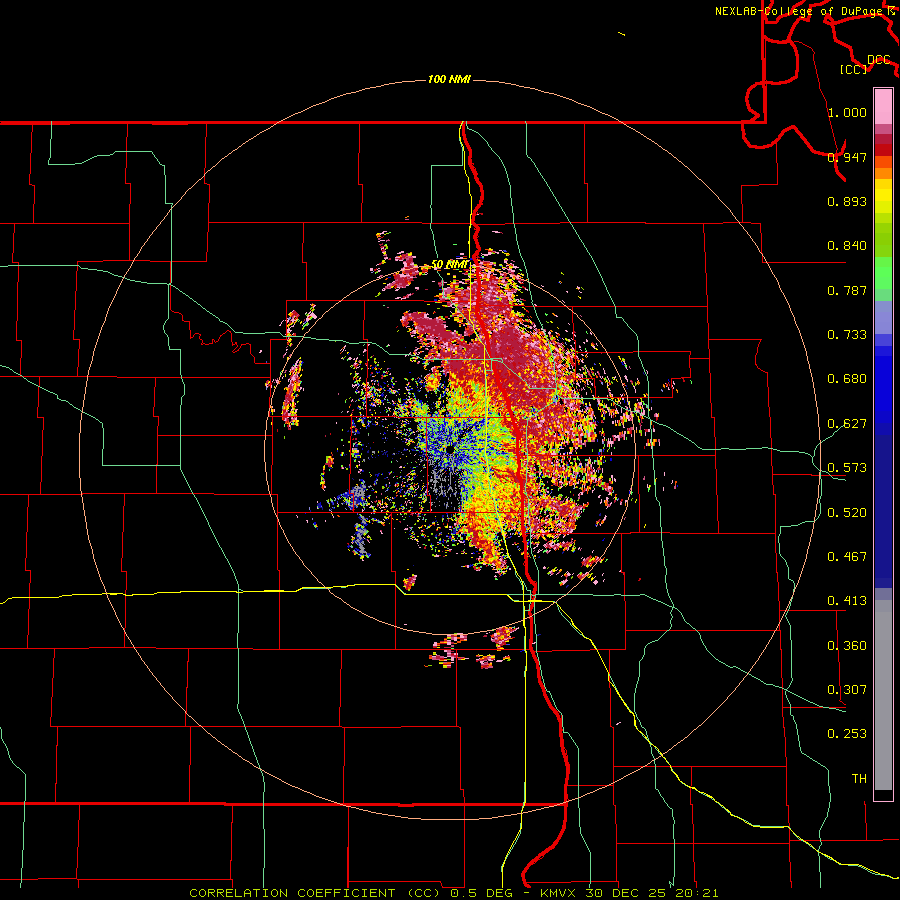Select the 0.467 scale value
900x900 pixels.
click(x=847, y=557)
